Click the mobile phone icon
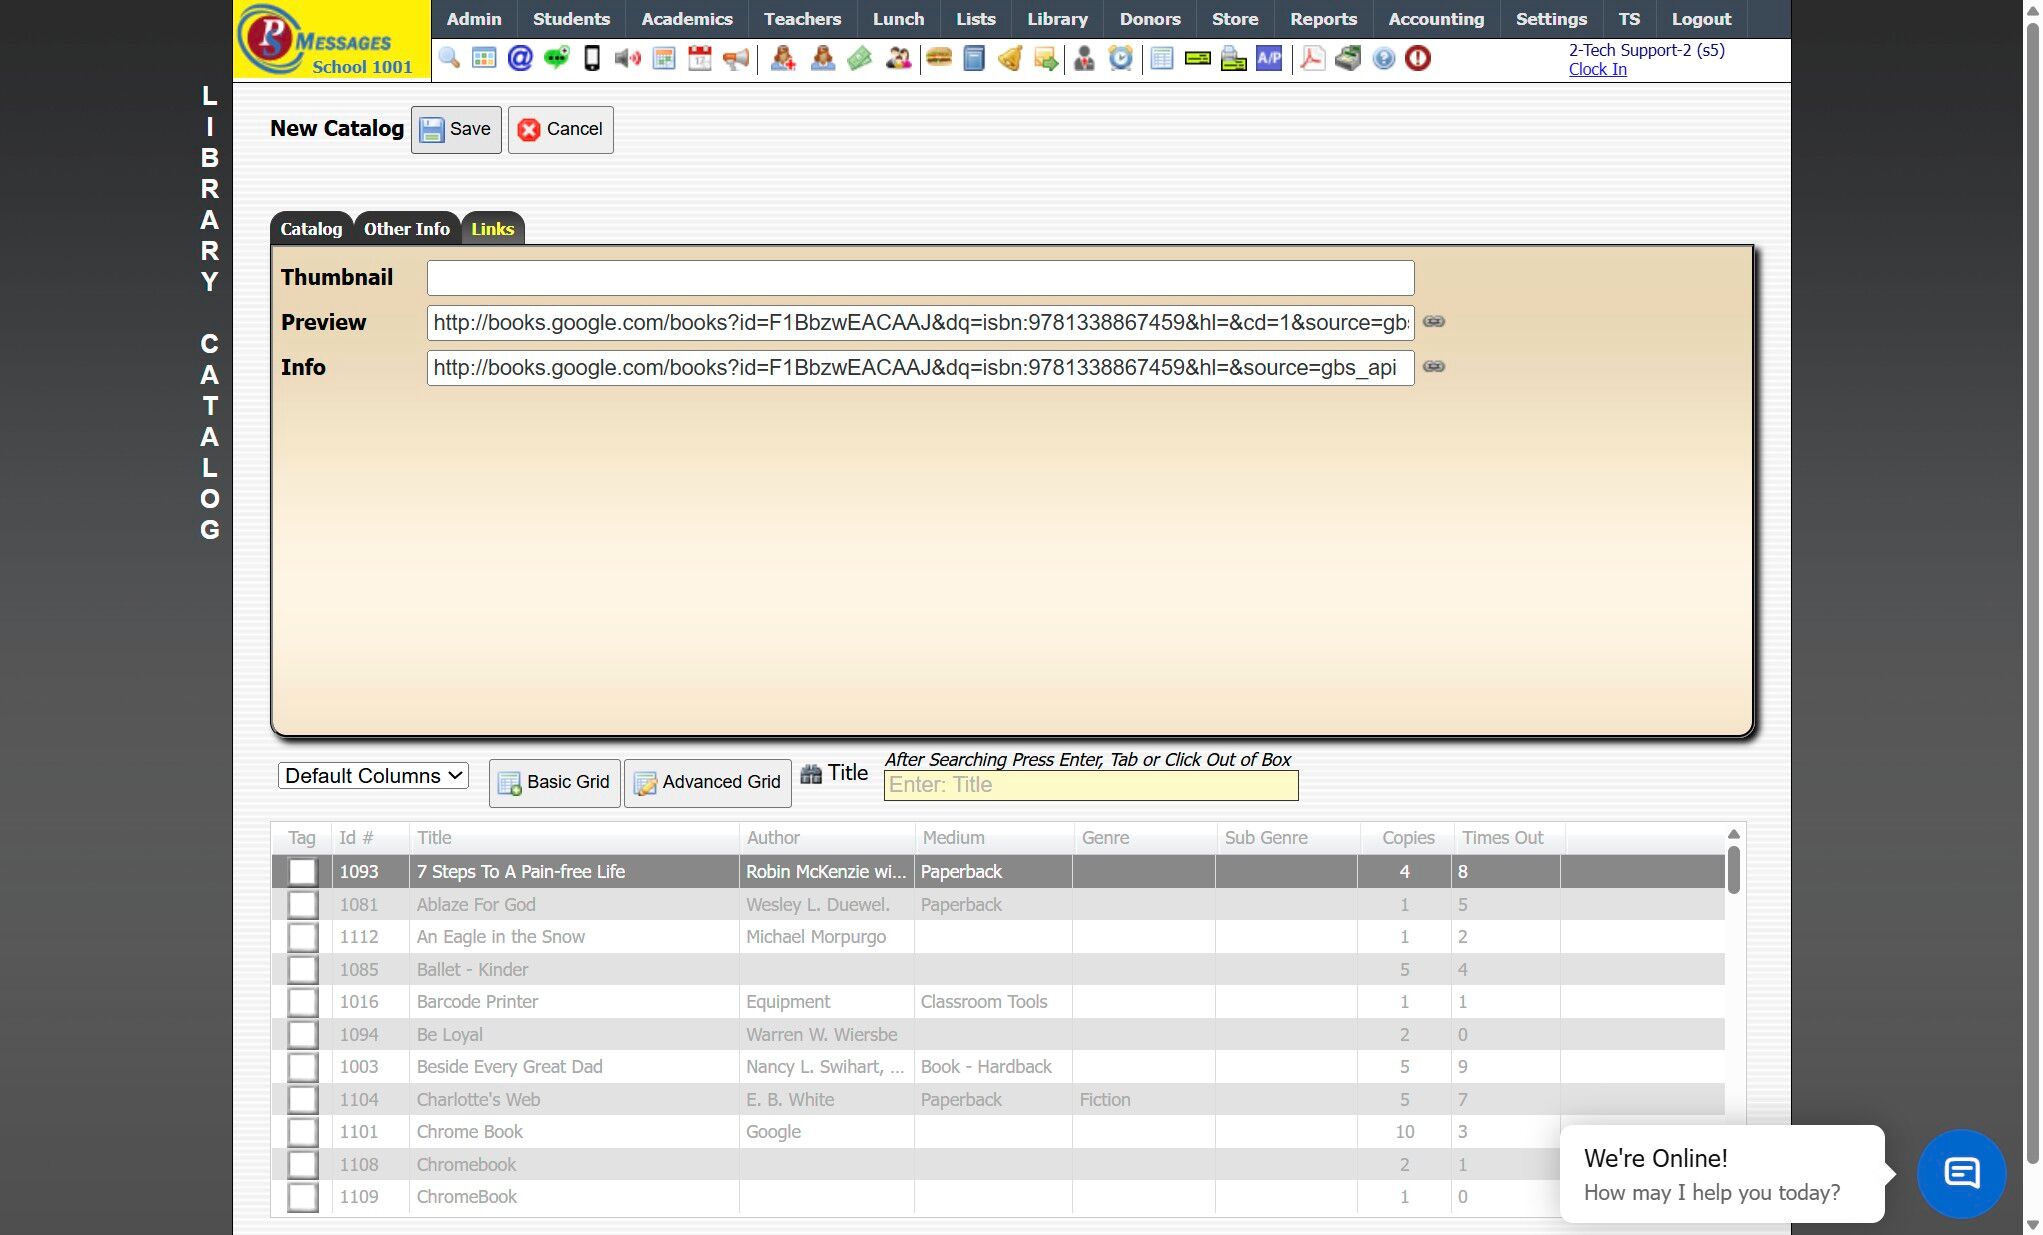2043x1235 pixels. pos(592,58)
